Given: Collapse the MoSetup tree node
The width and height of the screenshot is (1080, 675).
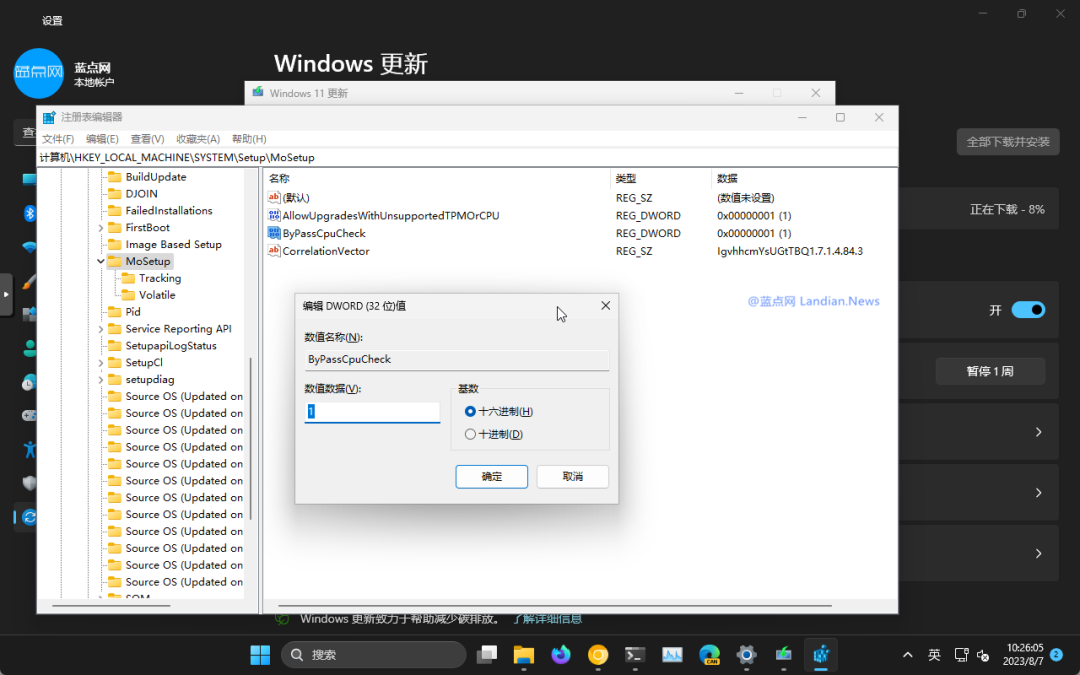Looking at the screenshot, I should coord(101,262).
